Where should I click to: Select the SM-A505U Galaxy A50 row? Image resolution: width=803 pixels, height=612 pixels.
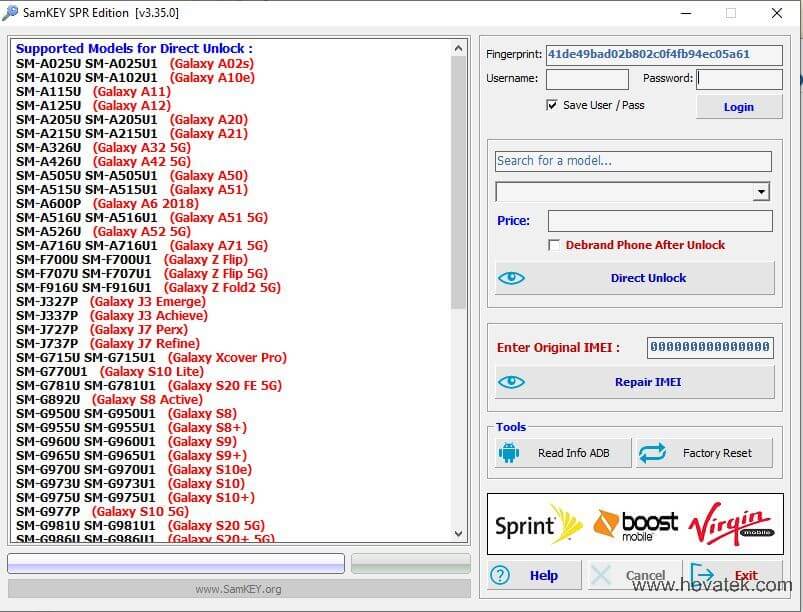click(x=132, y=175)
